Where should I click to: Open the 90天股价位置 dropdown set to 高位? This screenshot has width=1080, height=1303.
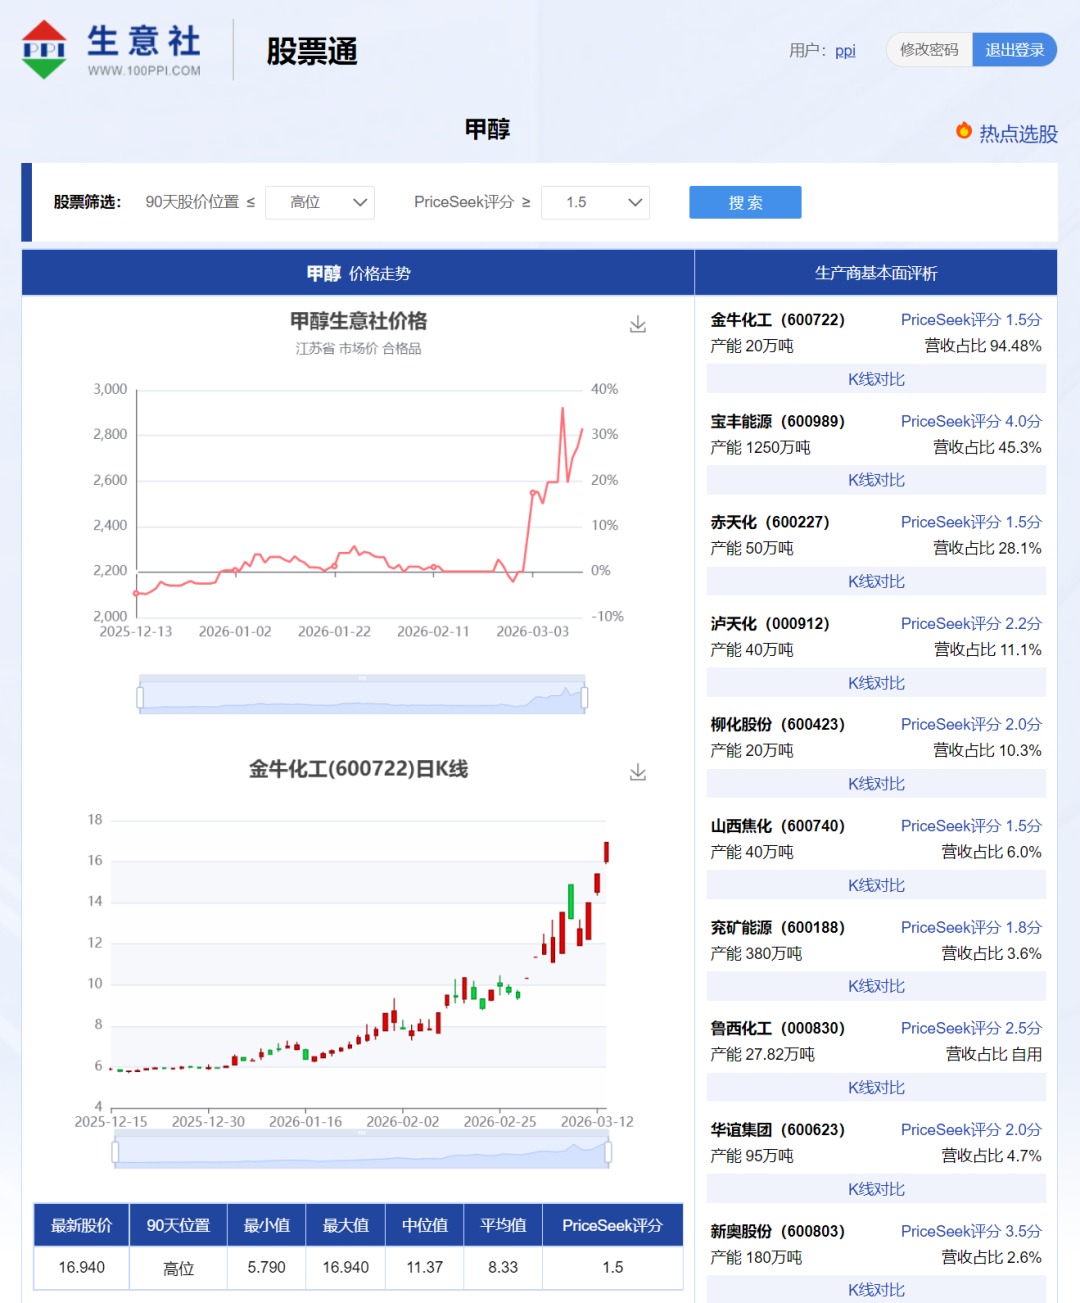click(320, 202)
